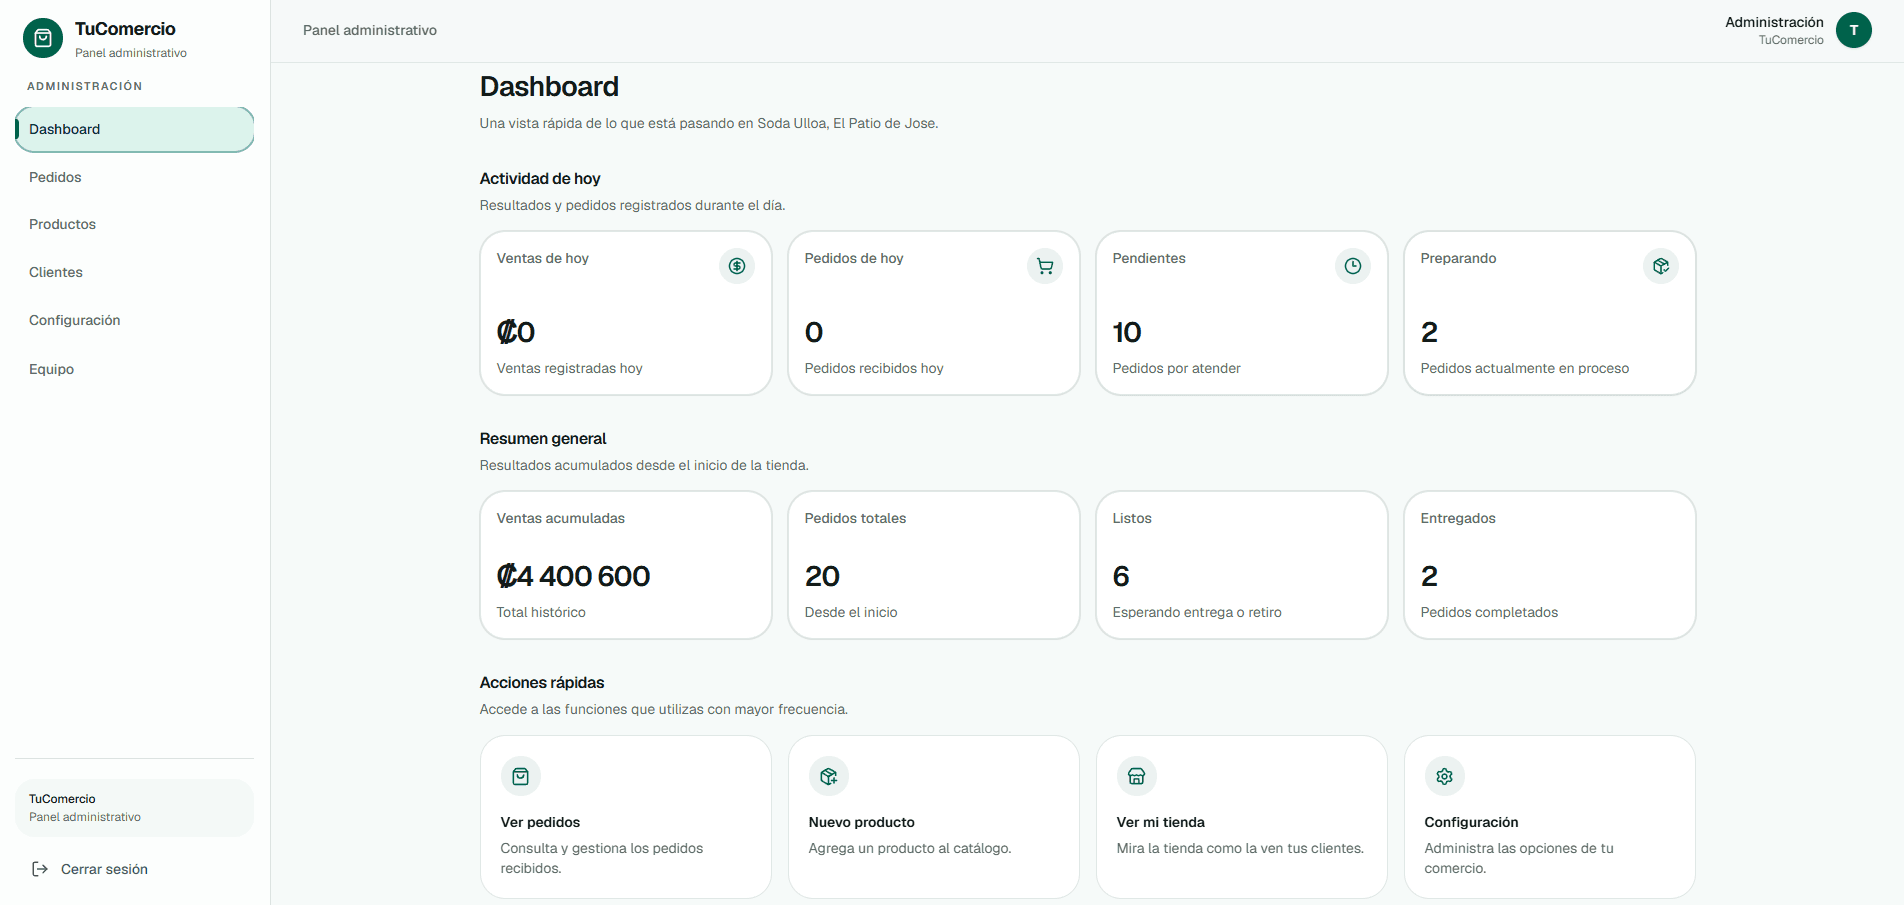Viewport: 1904px width, 905px height.
Task: Click the Dashboard page title
Action: 549,87
